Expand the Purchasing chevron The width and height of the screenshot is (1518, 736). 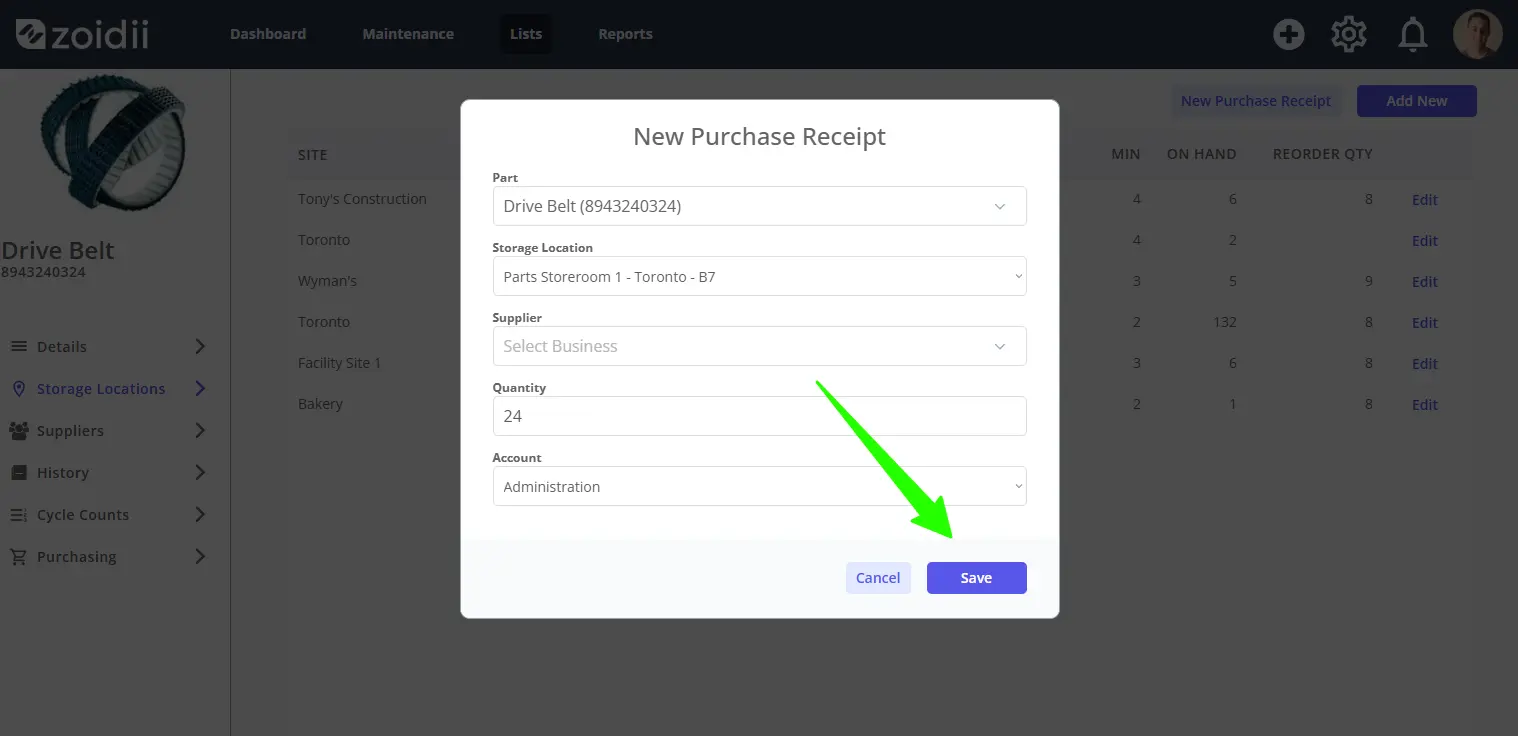(x=200, y=556)
